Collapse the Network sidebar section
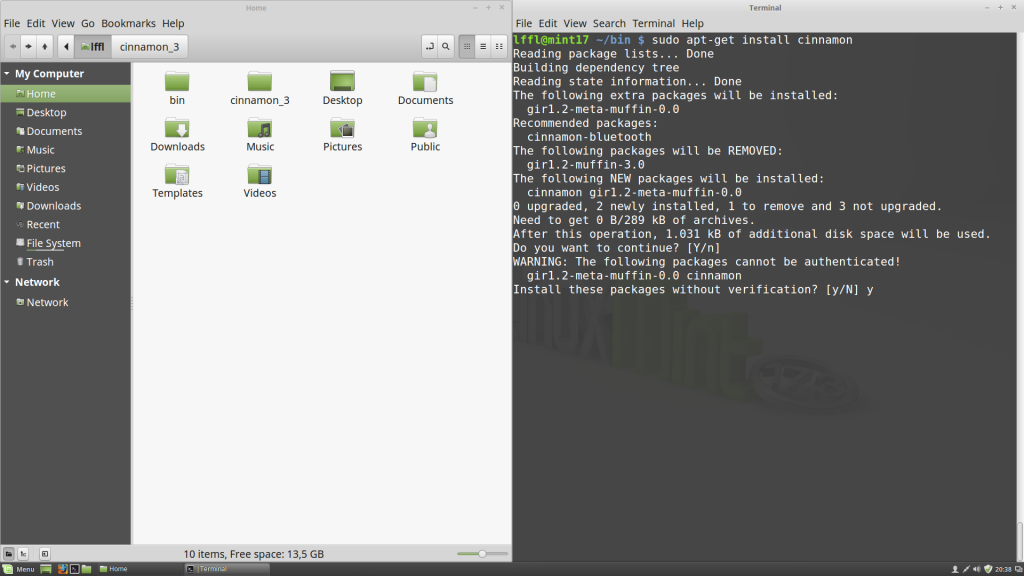Viewport: 1024px width, 576px height. point(7,283)
